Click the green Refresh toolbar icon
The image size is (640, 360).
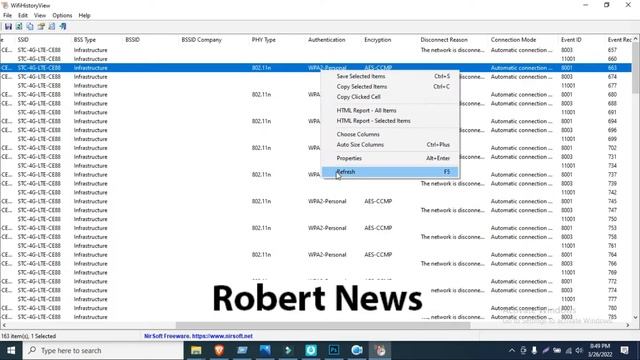coord(19,27)
